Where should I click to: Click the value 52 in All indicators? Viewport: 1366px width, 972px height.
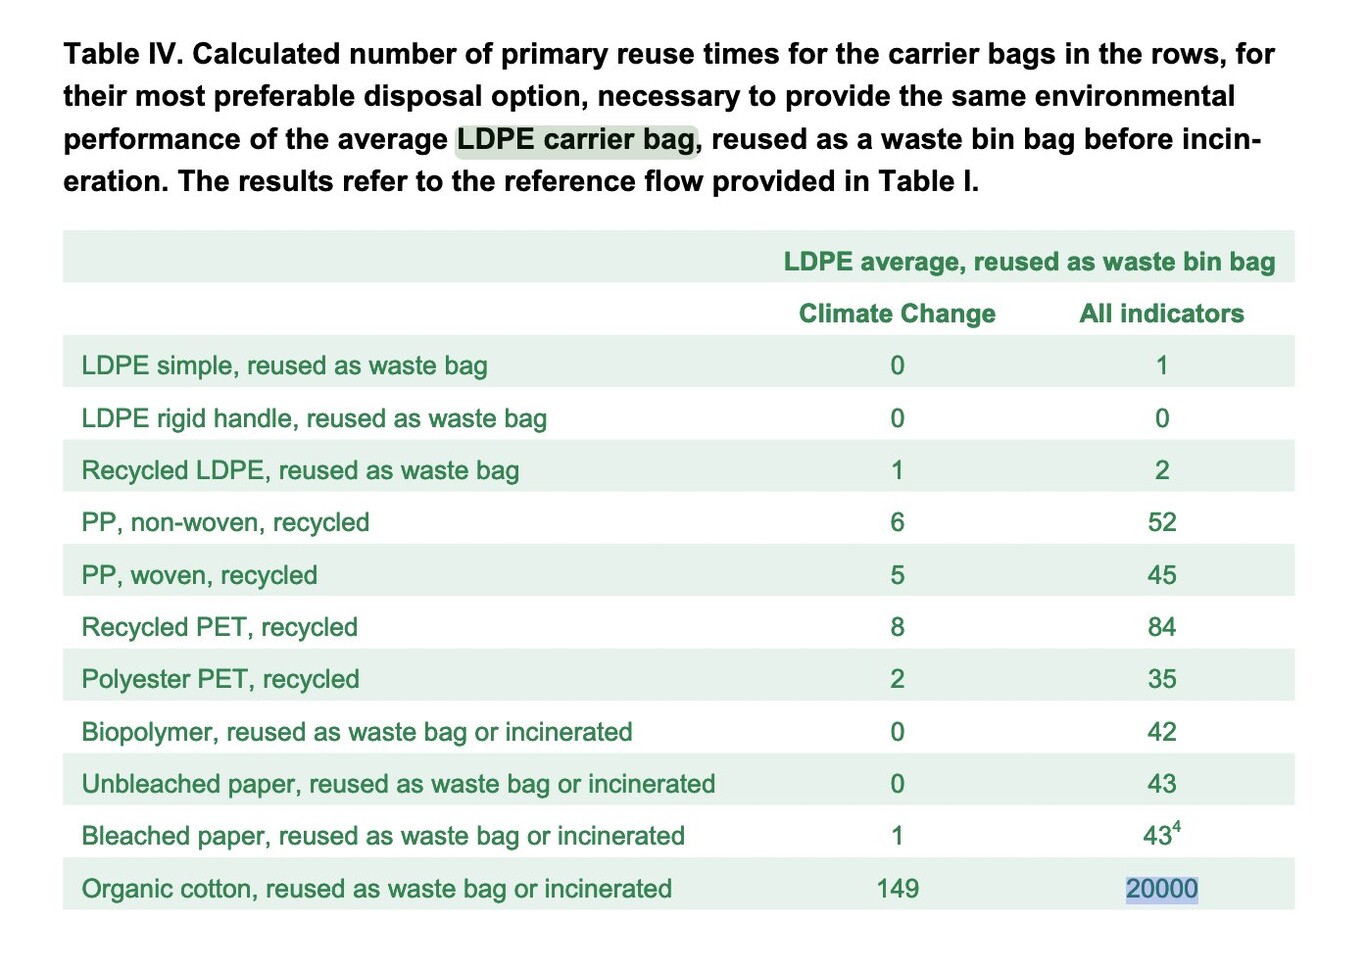(1161, 522)
